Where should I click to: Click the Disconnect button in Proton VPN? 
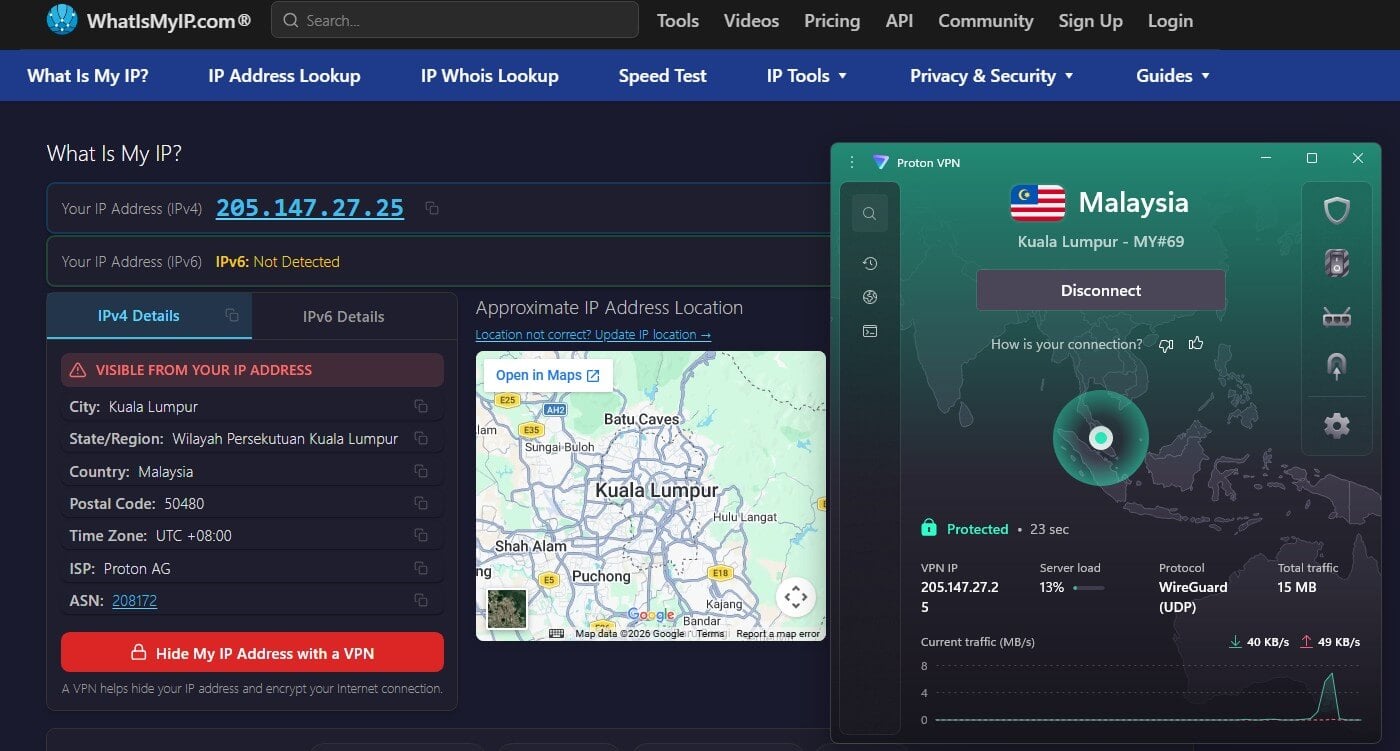point(1101,290)
